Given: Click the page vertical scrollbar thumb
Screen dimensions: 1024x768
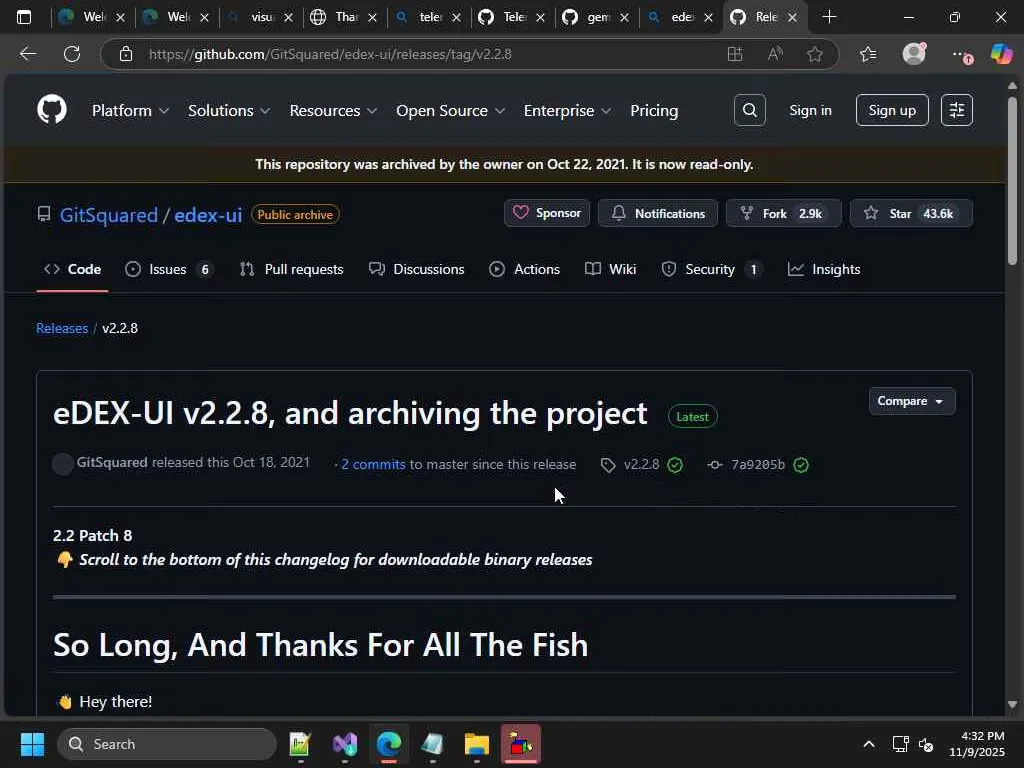Looking at the screenshot, I should 1012,181.
